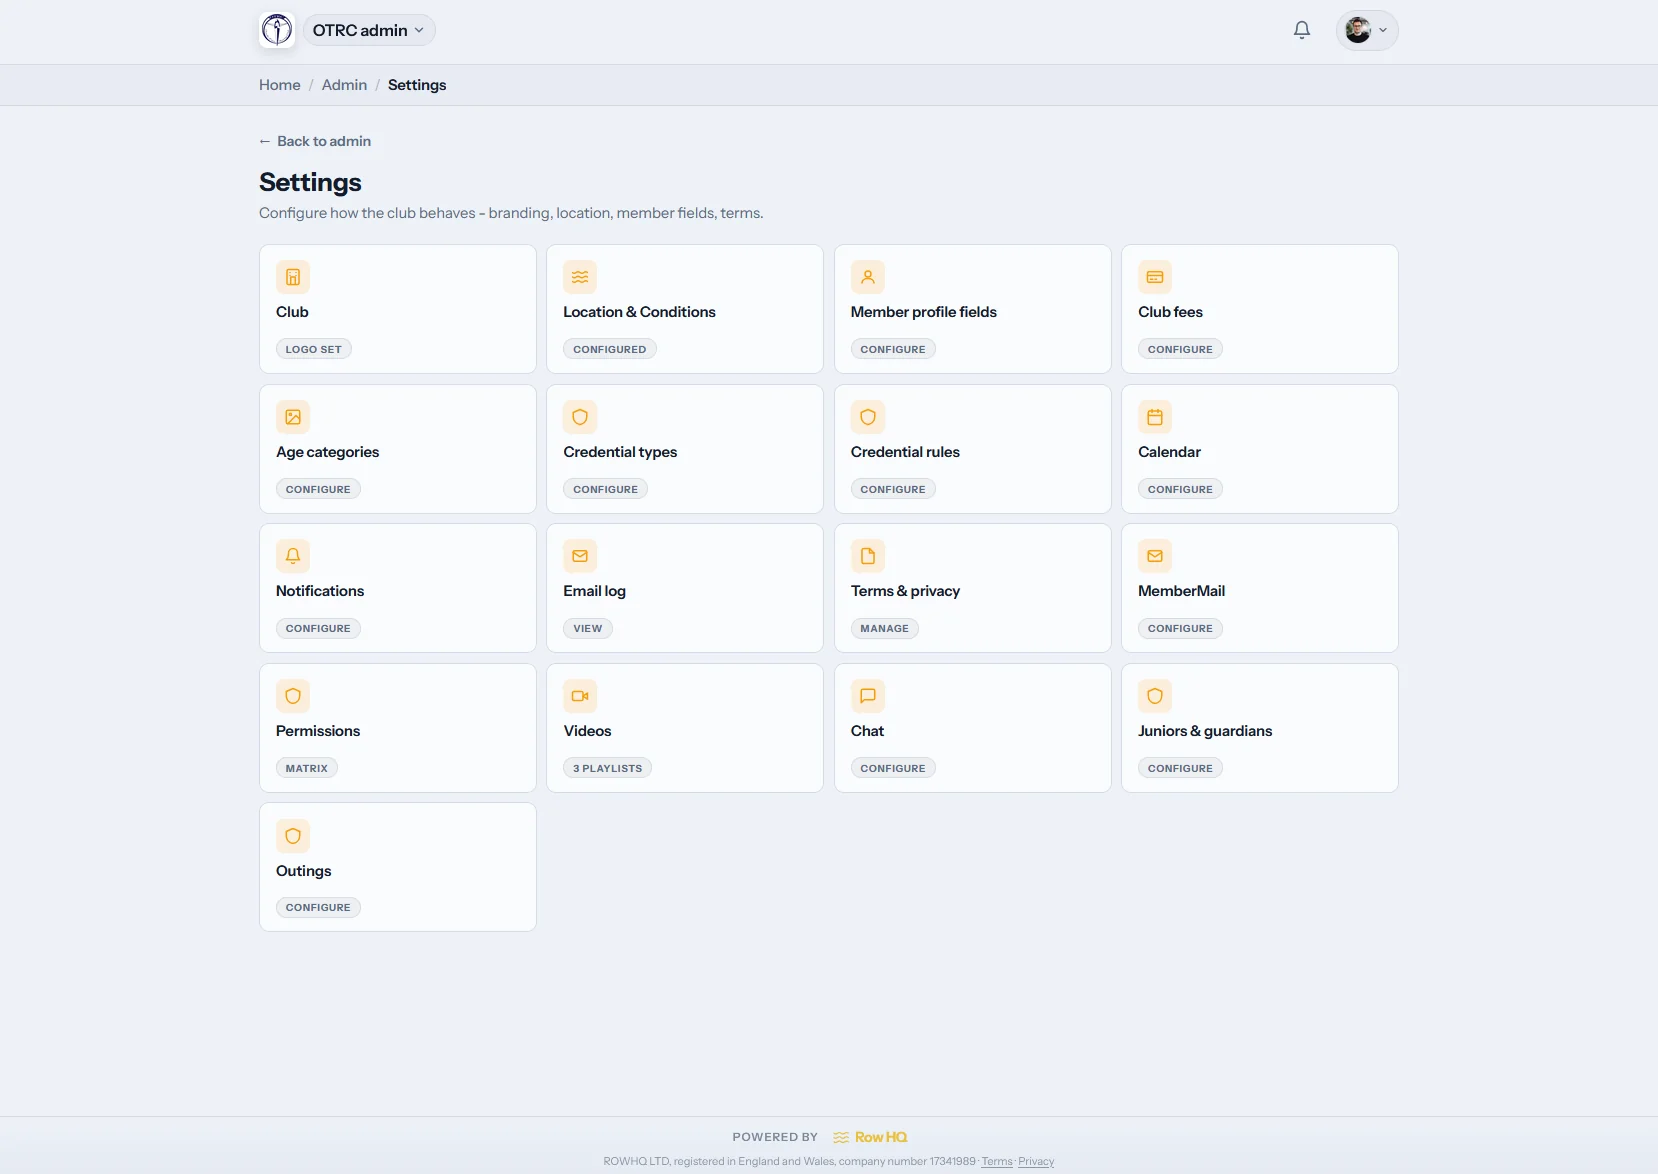Click the Outings shield icon
The image size is (1658, 1174).
pyautogui.click(x=293, y=836)
